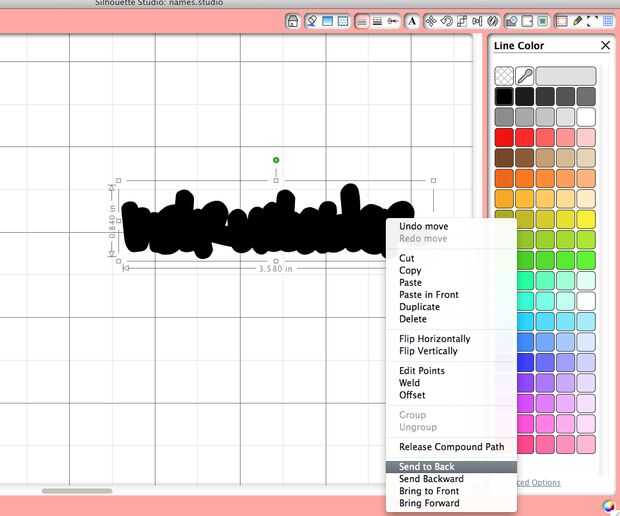Viewport: 620px width, 516px height.
Task: Click the current line color preview box
Action: click(566, 76)
